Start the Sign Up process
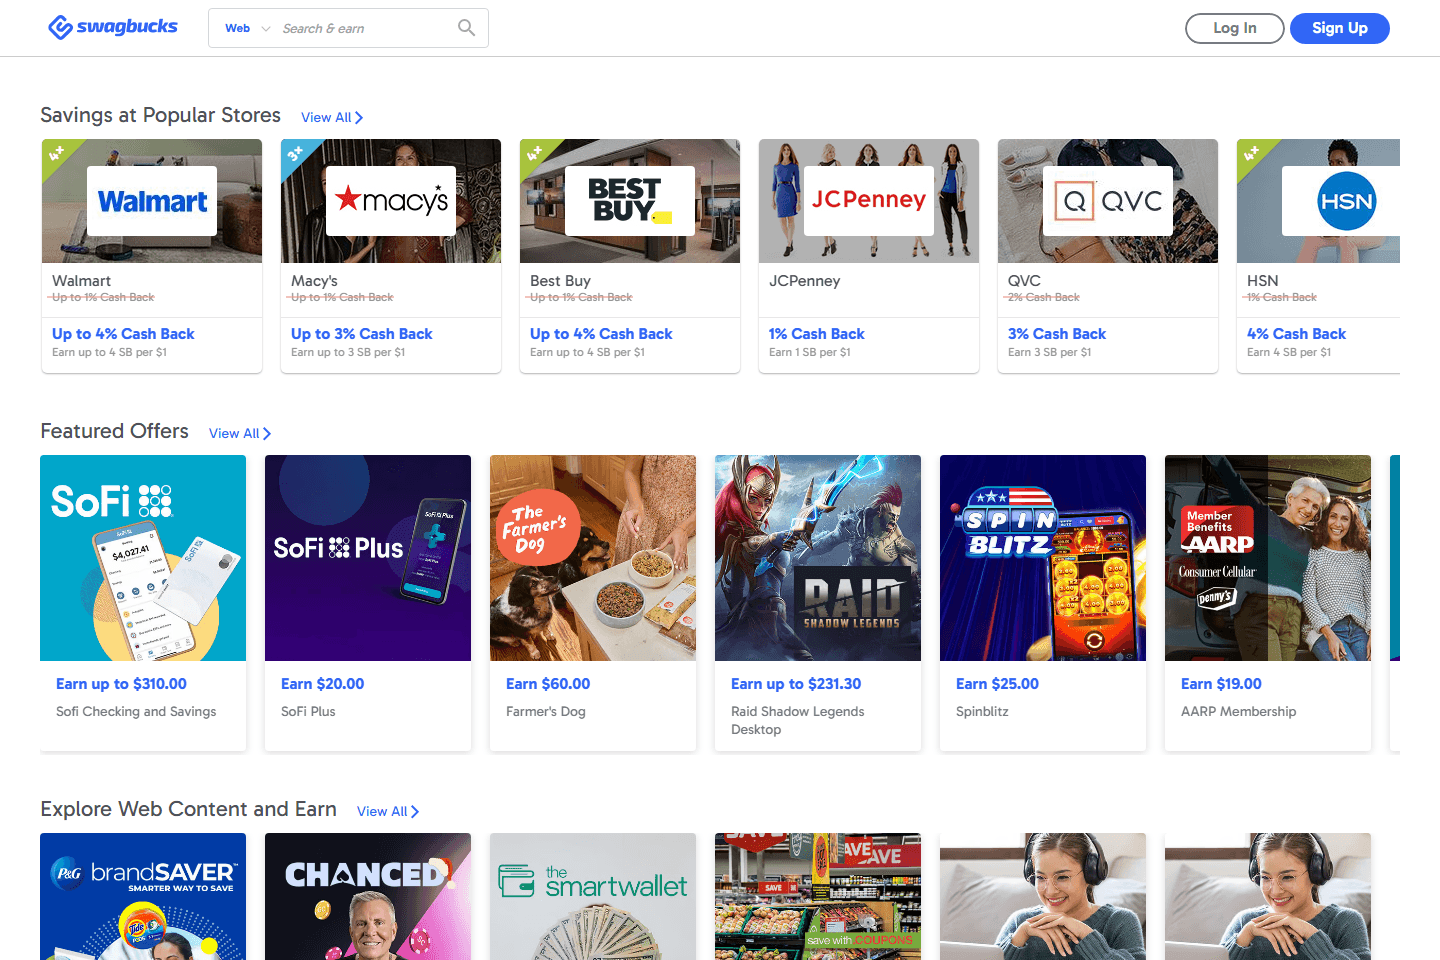The height and width of the screenshot is (960, 1440). tap(1340, 28)
